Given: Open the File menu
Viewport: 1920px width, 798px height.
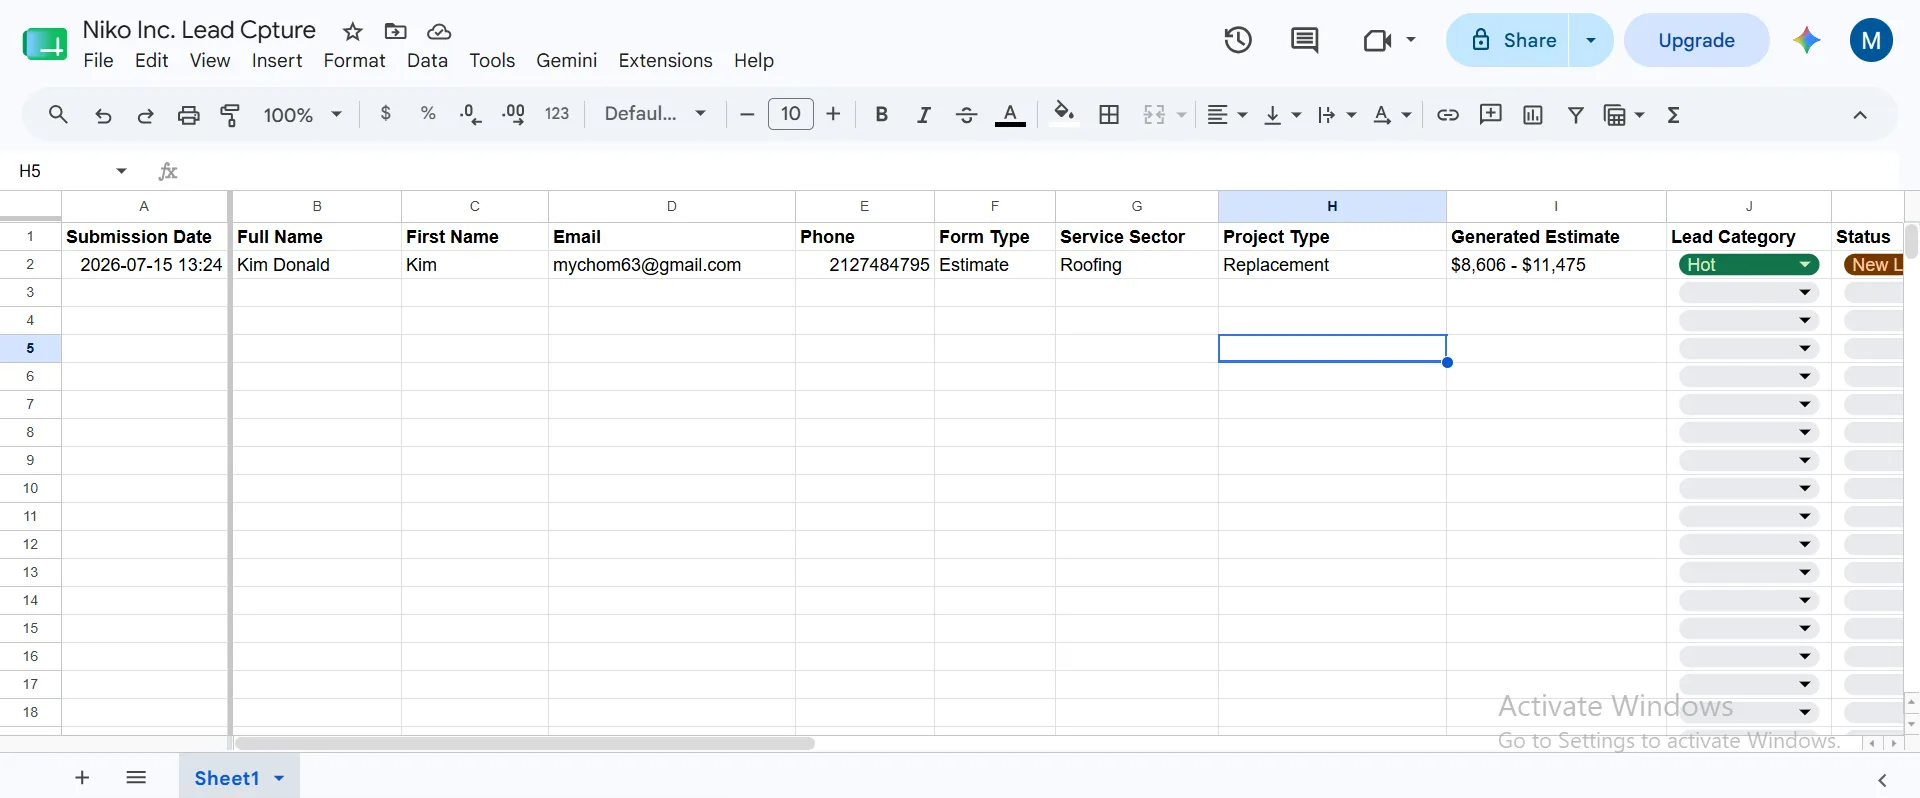Looking at the screenshot, I should click(x=98, y=60).
